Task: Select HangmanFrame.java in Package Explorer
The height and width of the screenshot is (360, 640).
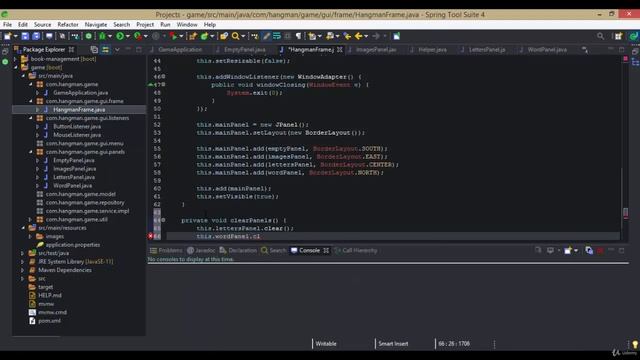Action: pos(79,109)
